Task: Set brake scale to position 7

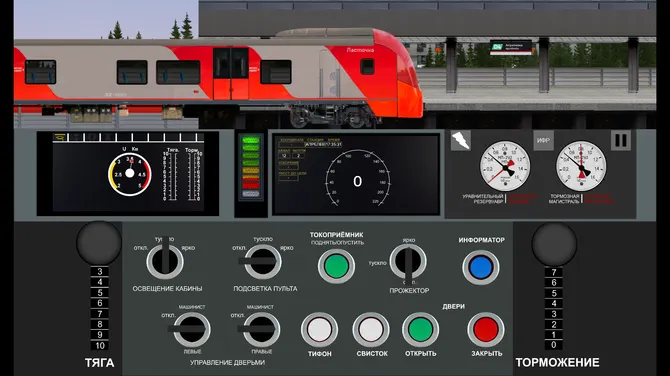Action: click(x=554, y=272)
